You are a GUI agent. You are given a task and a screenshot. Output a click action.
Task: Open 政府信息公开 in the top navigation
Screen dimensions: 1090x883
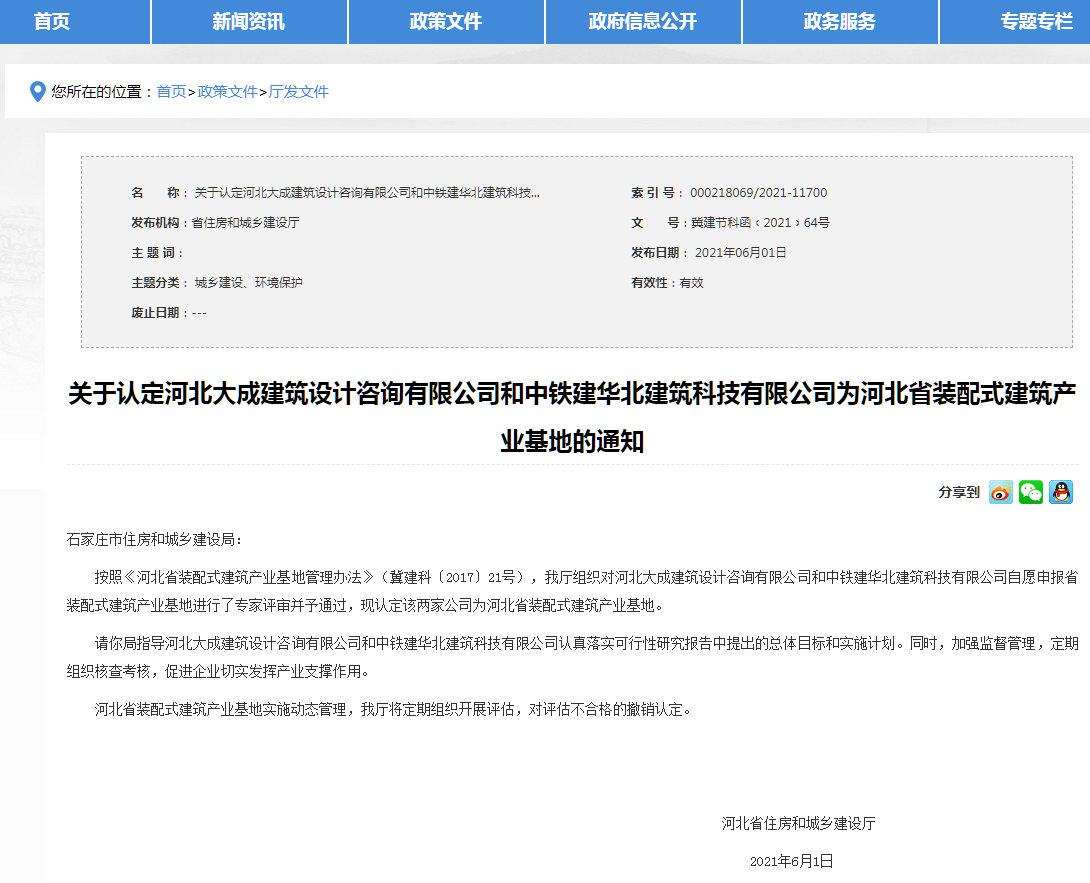click(643, 21)
